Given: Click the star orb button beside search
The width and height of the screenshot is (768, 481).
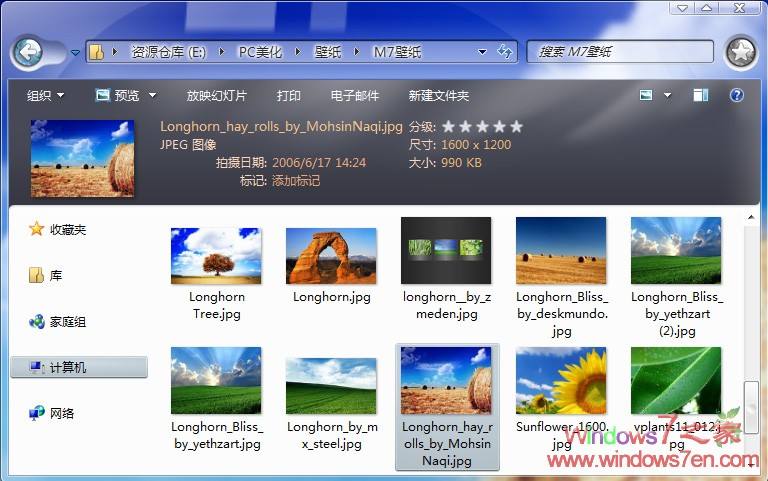Looking at the screenshot, I should pyautogui.click(x=742, y=52).
